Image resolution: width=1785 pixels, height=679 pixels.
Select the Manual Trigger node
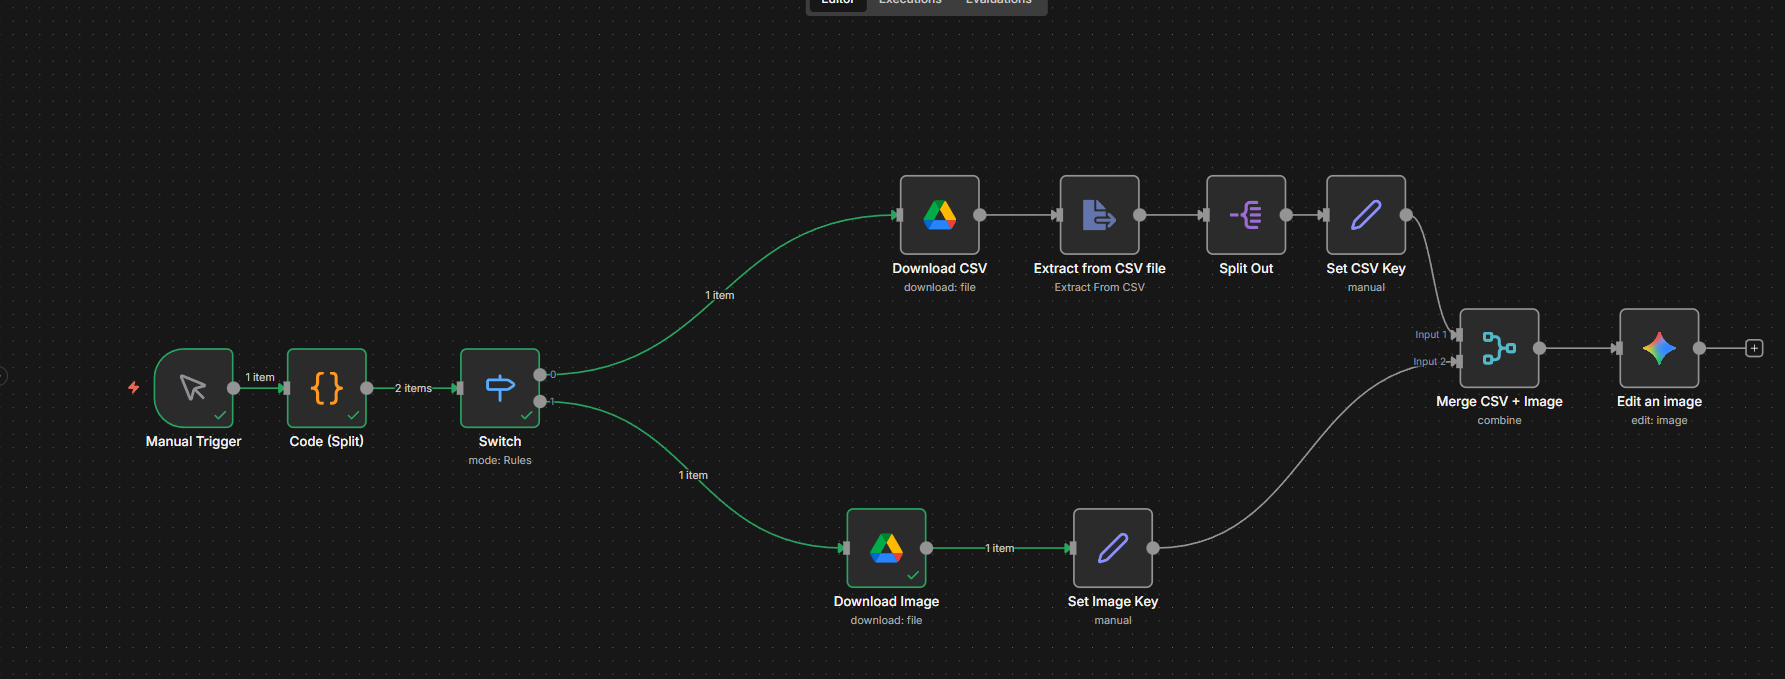tap(193, 388)
